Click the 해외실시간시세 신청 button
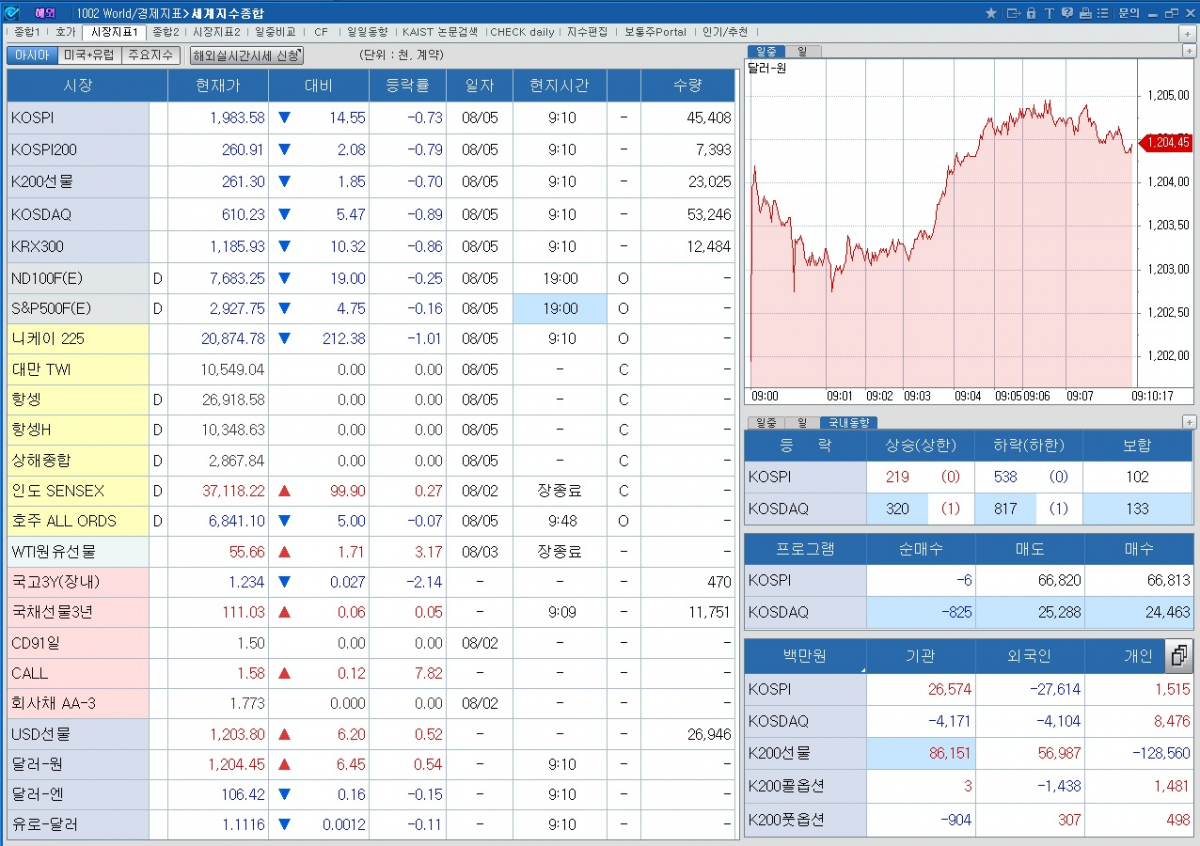Viewport: 1200px width, 846px height. pyautogui.click(x=246, y=56)
